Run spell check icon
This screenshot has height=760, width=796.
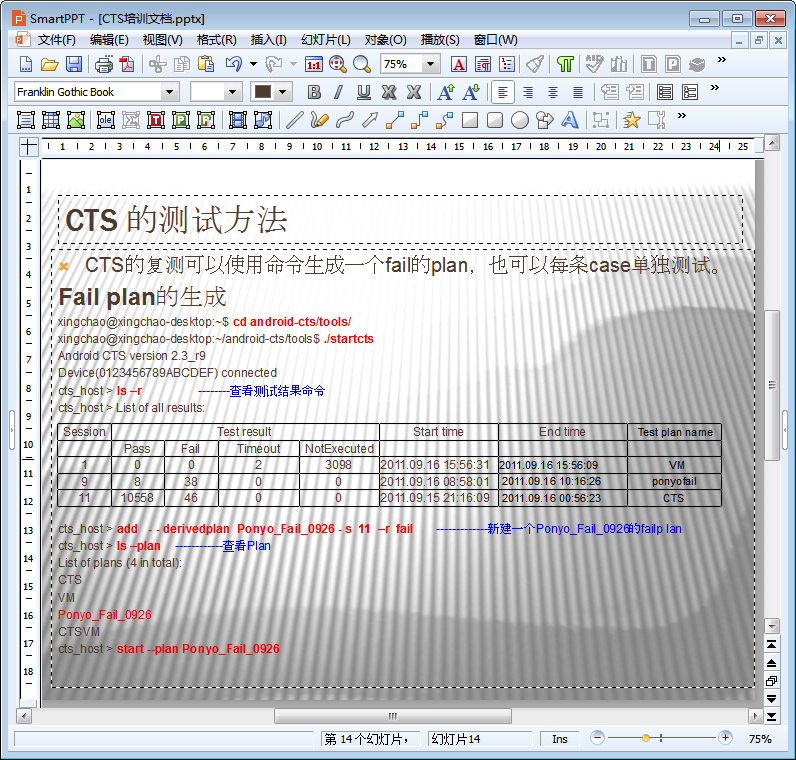594,64
